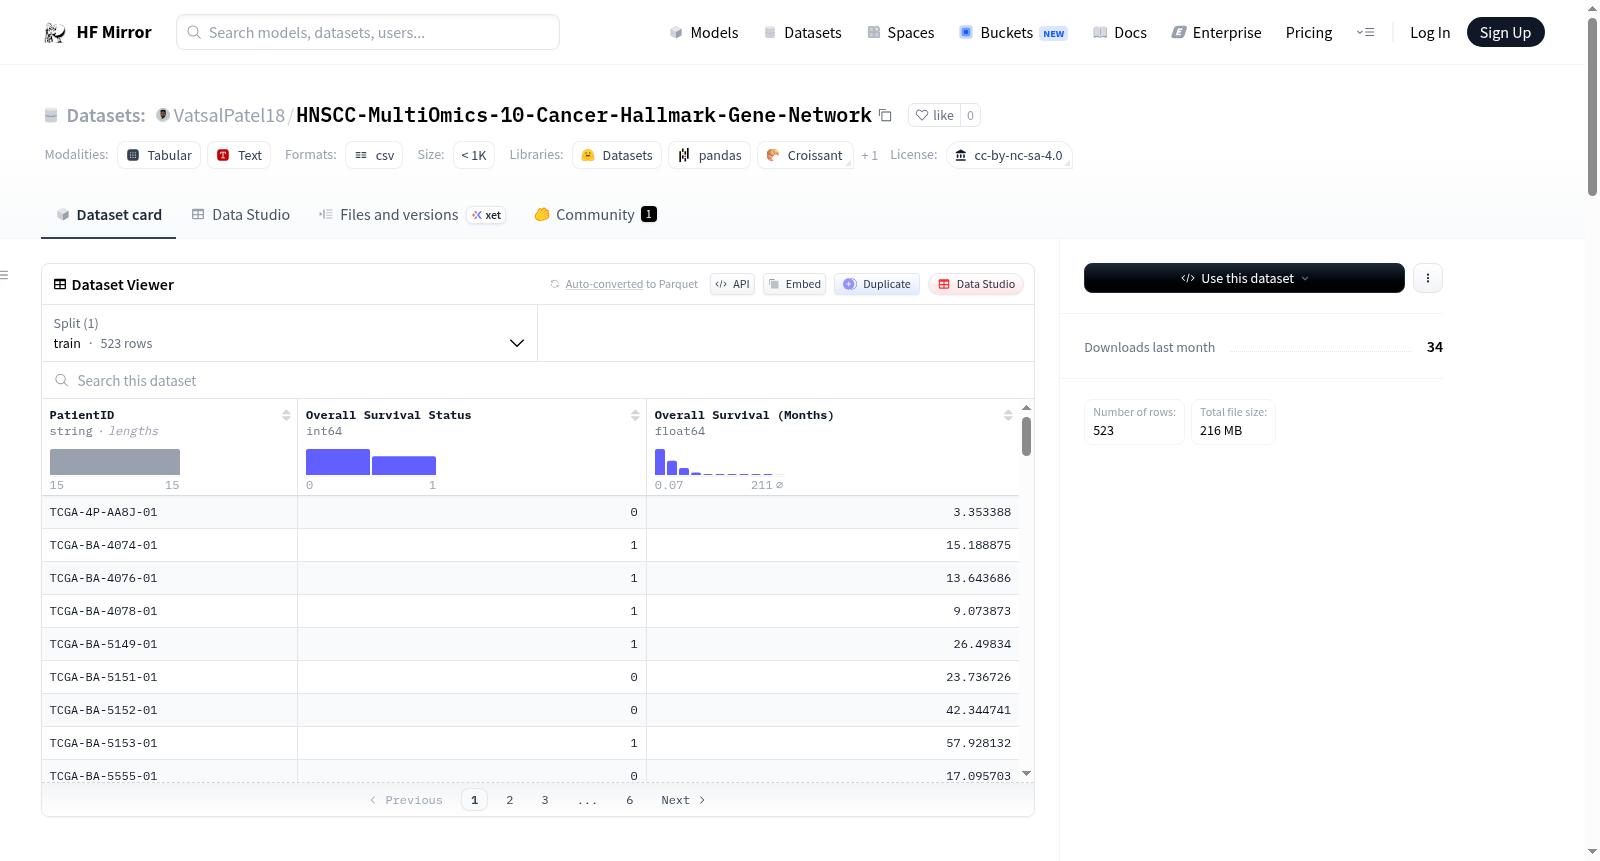Sort the Overall Survival Status column
Screen dimensions: 1600x861
tap(635, 415)
